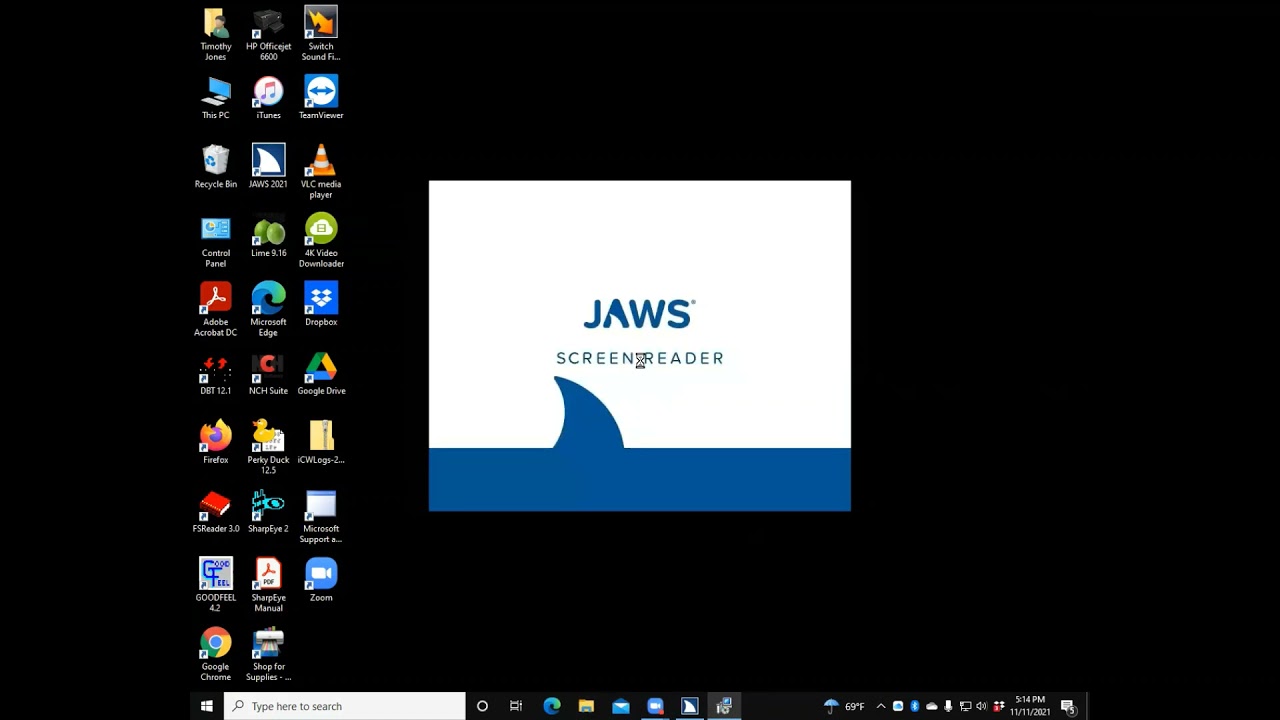The width and height of the screenshot is (1280, 720).
Task: Select Google Chrome desktop icon
Action: click(x=215, y=655)
